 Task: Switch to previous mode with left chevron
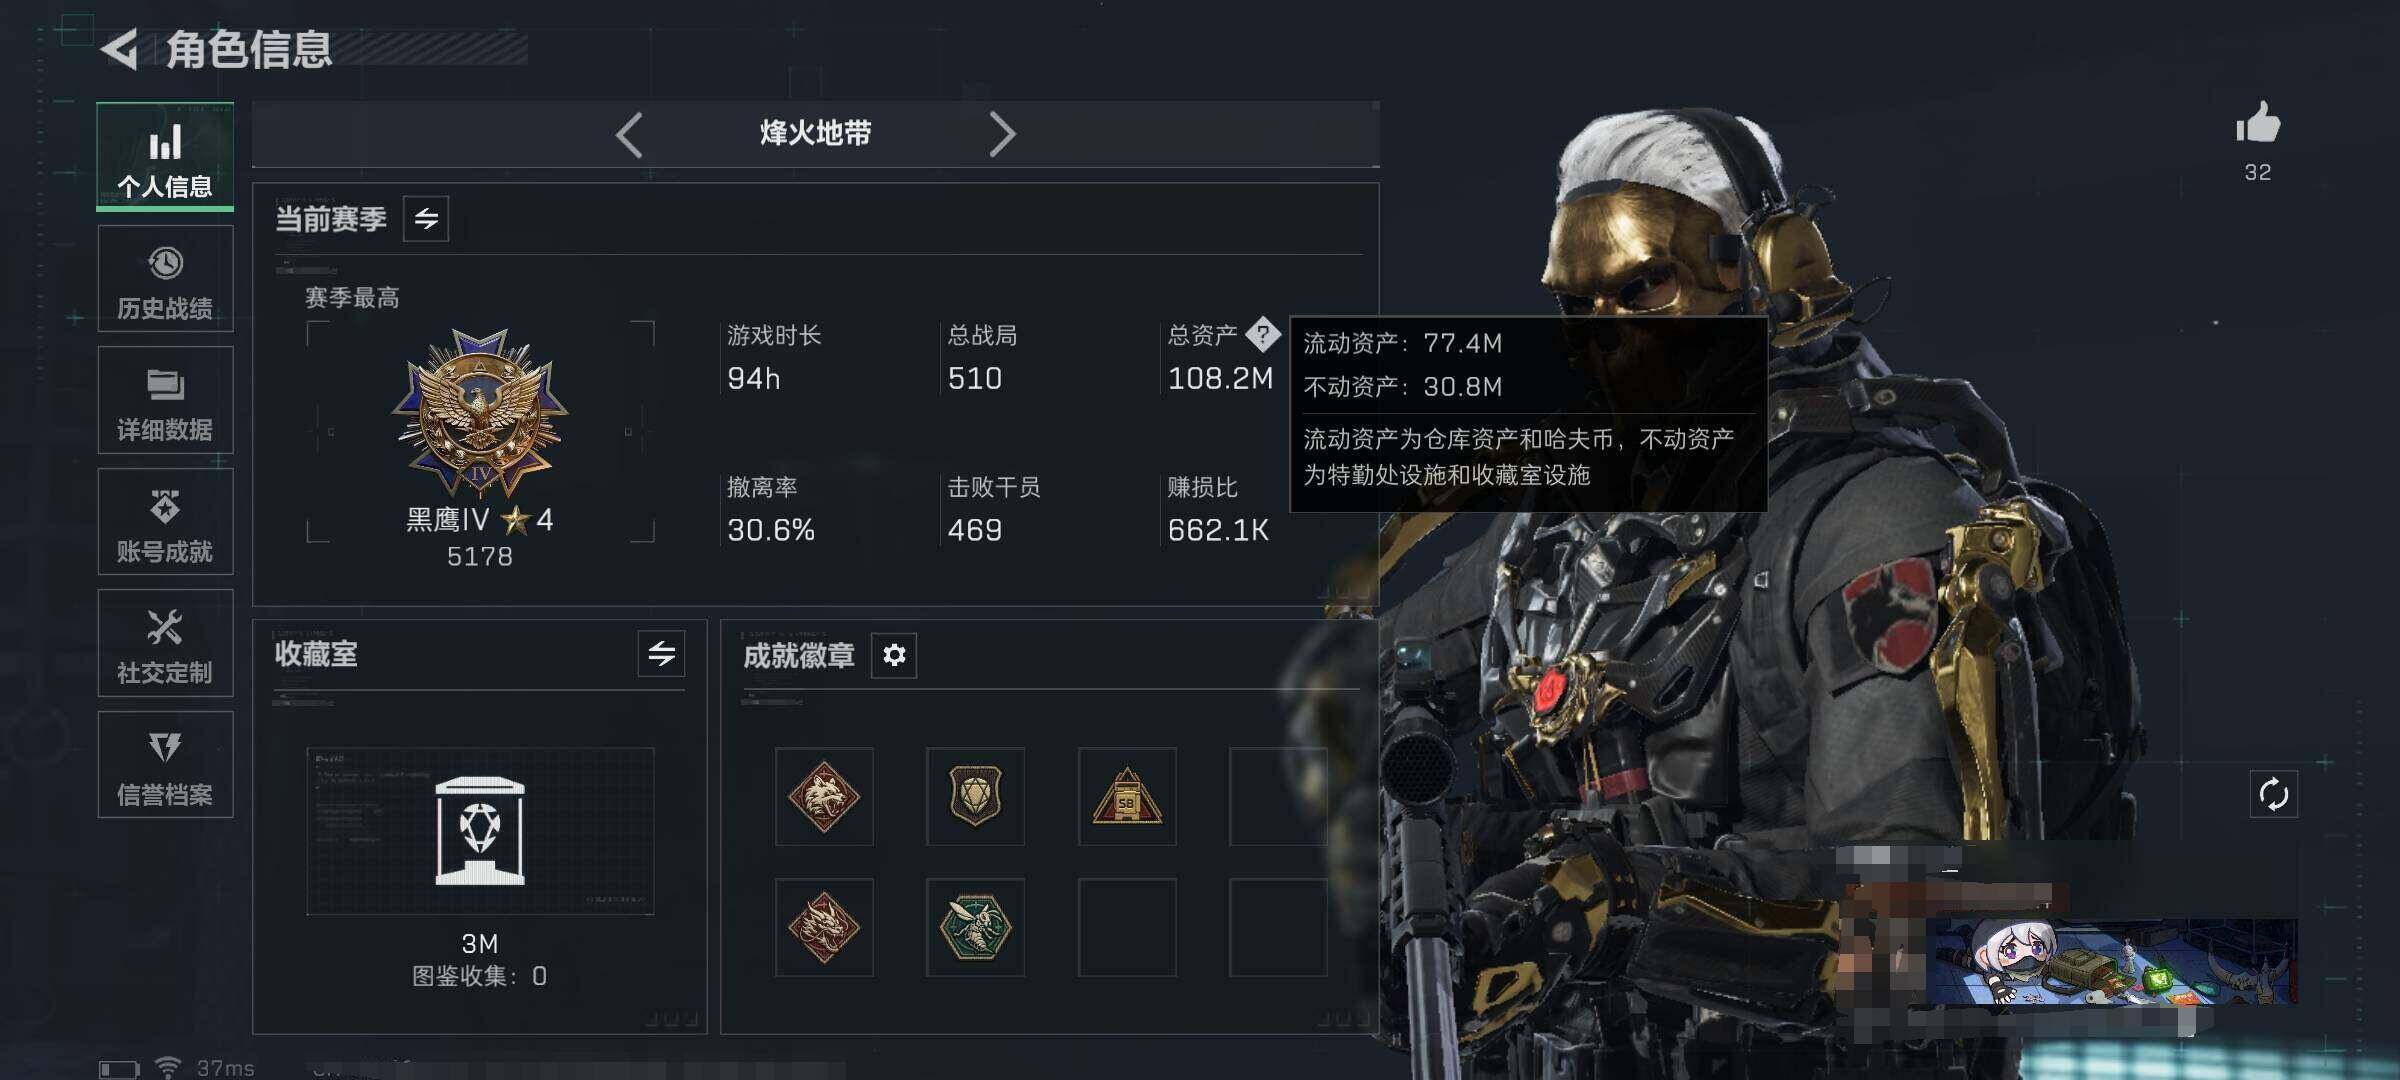point(629,135)
